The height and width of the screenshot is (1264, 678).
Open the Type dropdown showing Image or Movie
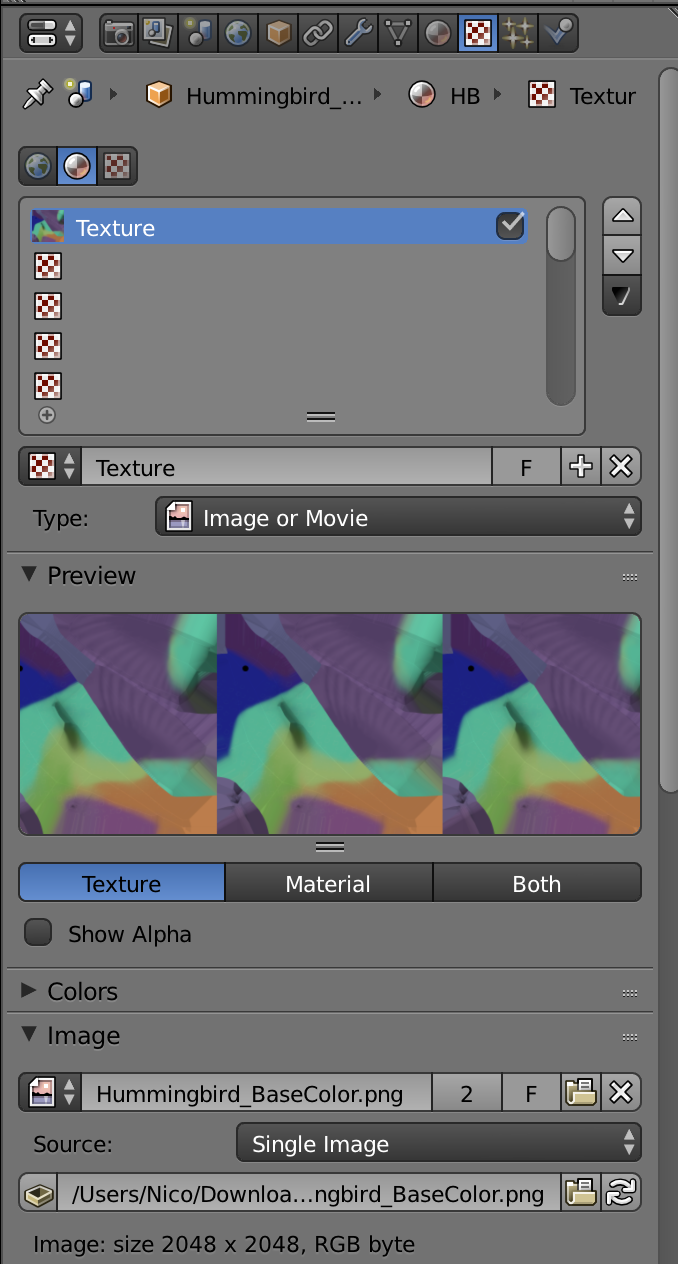398,517
